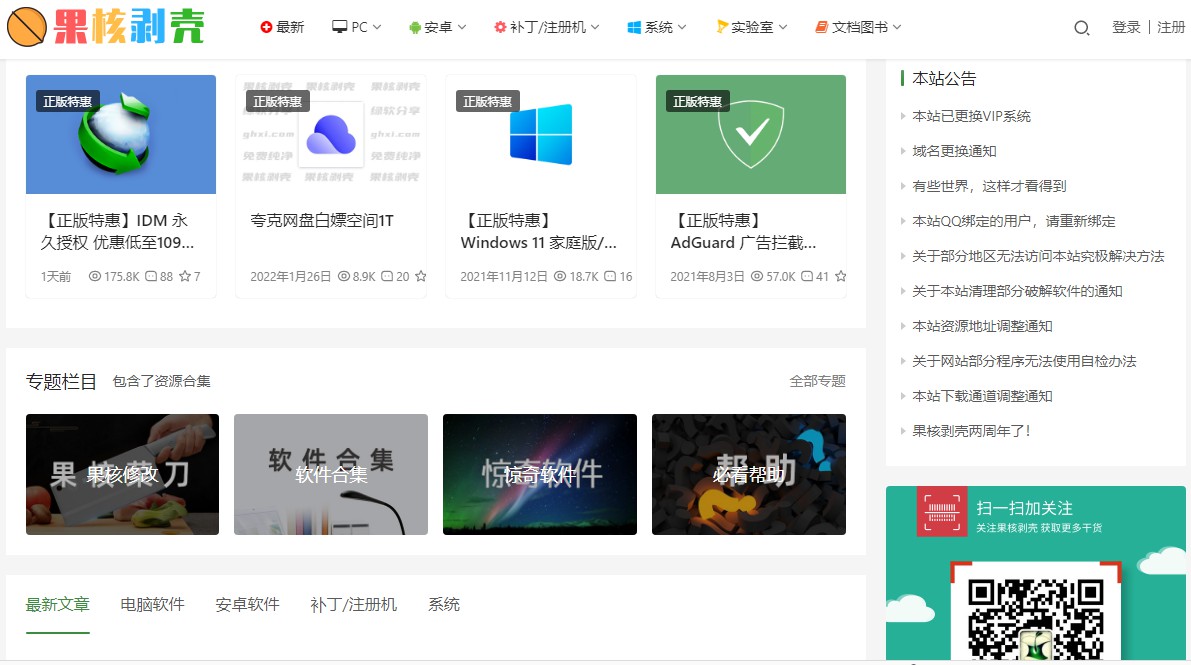Viewport: 1191px width, 665px height.
Task: Open Windows 11 家庭版 article title
Action: click(x=539, y=232)
